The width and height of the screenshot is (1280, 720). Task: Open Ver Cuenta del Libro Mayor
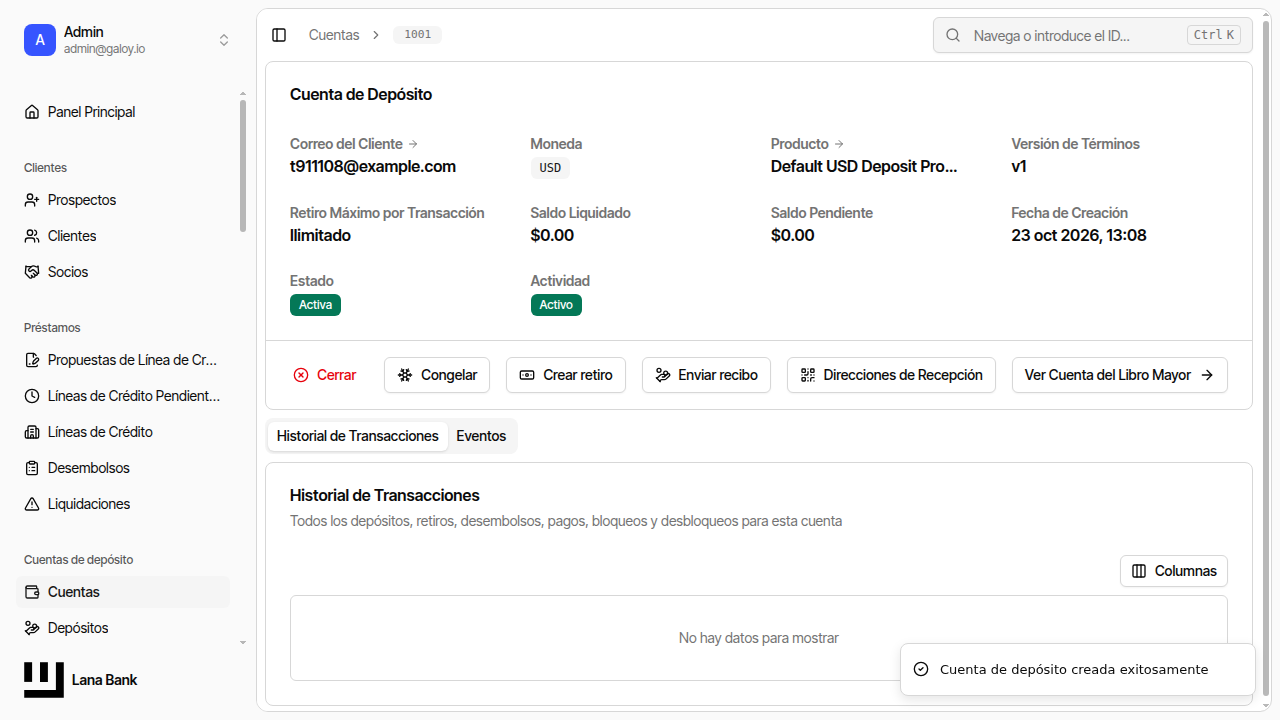pos(1120,375)
